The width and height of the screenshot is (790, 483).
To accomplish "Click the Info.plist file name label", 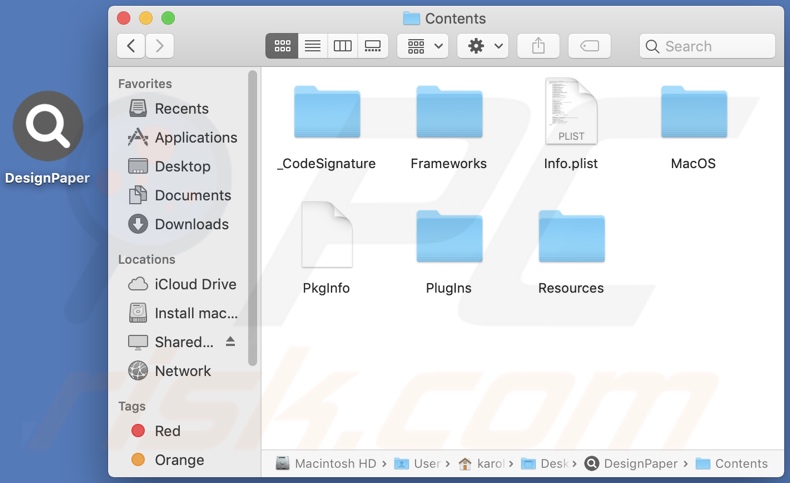I will tap(571, 164).
